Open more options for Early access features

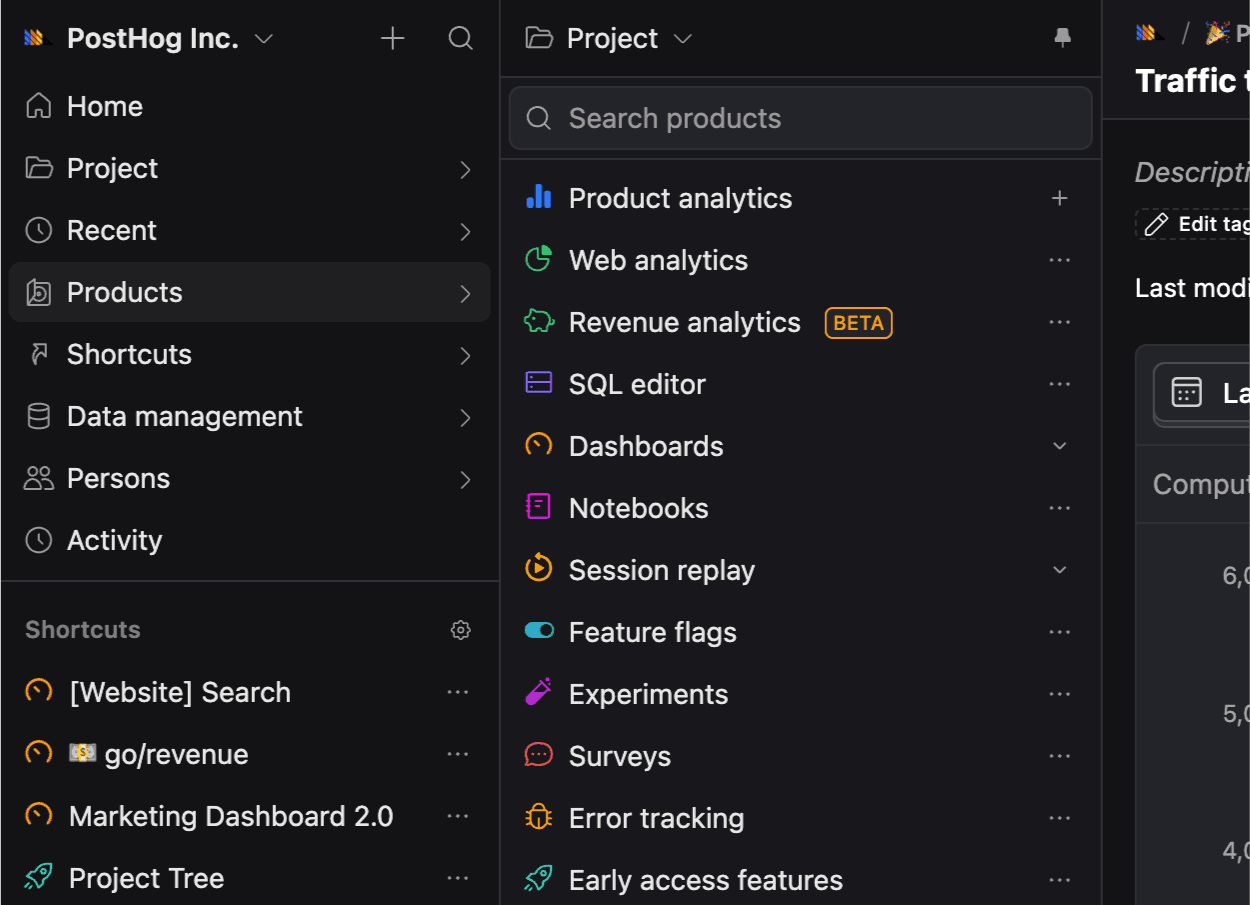coord(1060,880)
